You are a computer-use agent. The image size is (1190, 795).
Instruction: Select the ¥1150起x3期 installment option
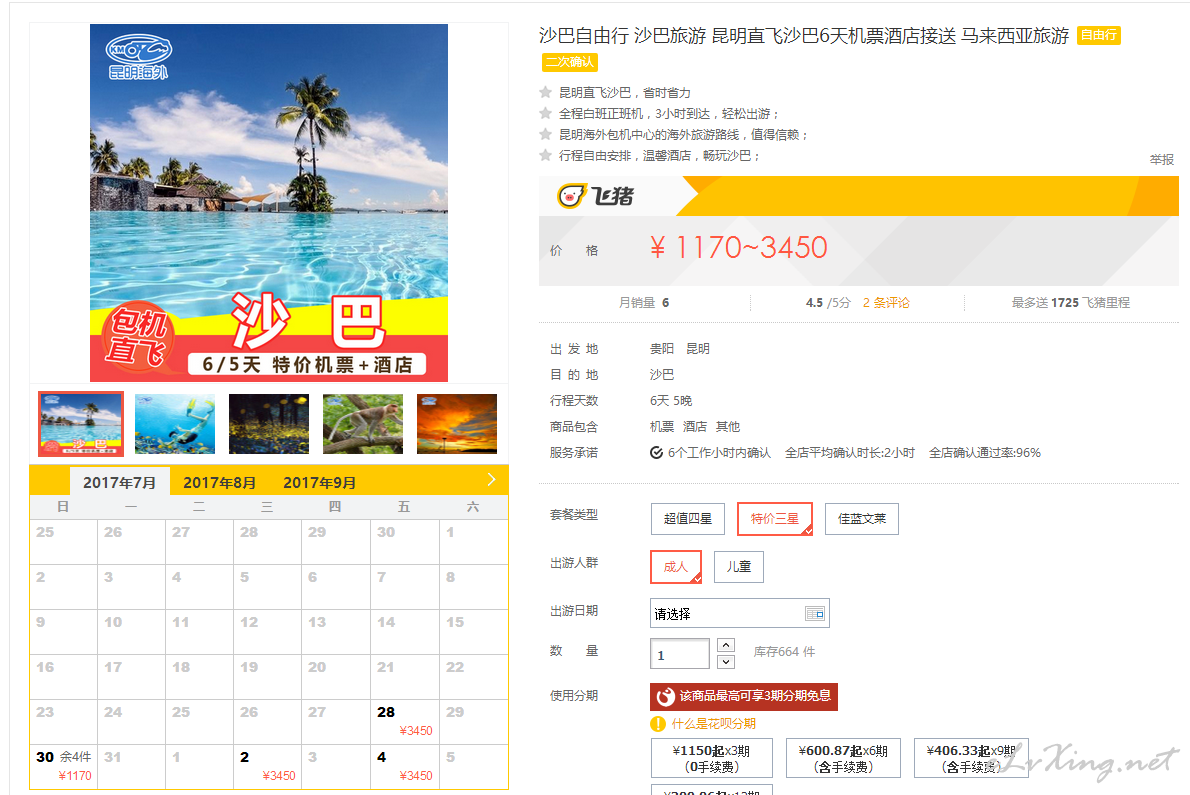712,758
